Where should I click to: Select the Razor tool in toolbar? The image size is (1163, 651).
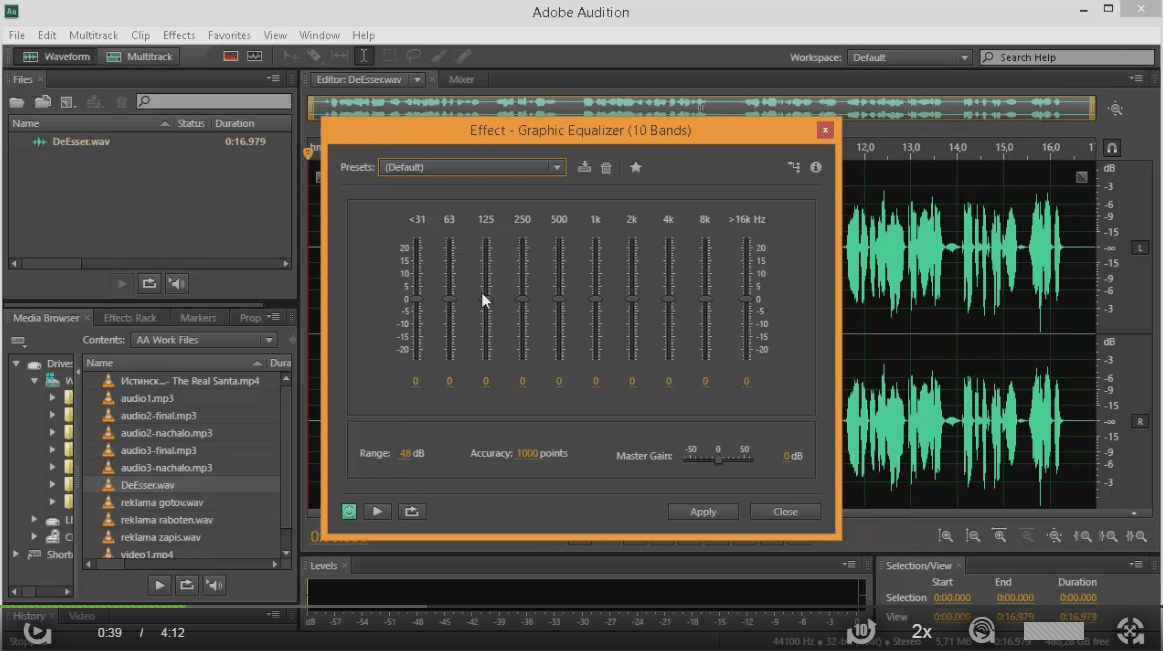pos(314,56)
